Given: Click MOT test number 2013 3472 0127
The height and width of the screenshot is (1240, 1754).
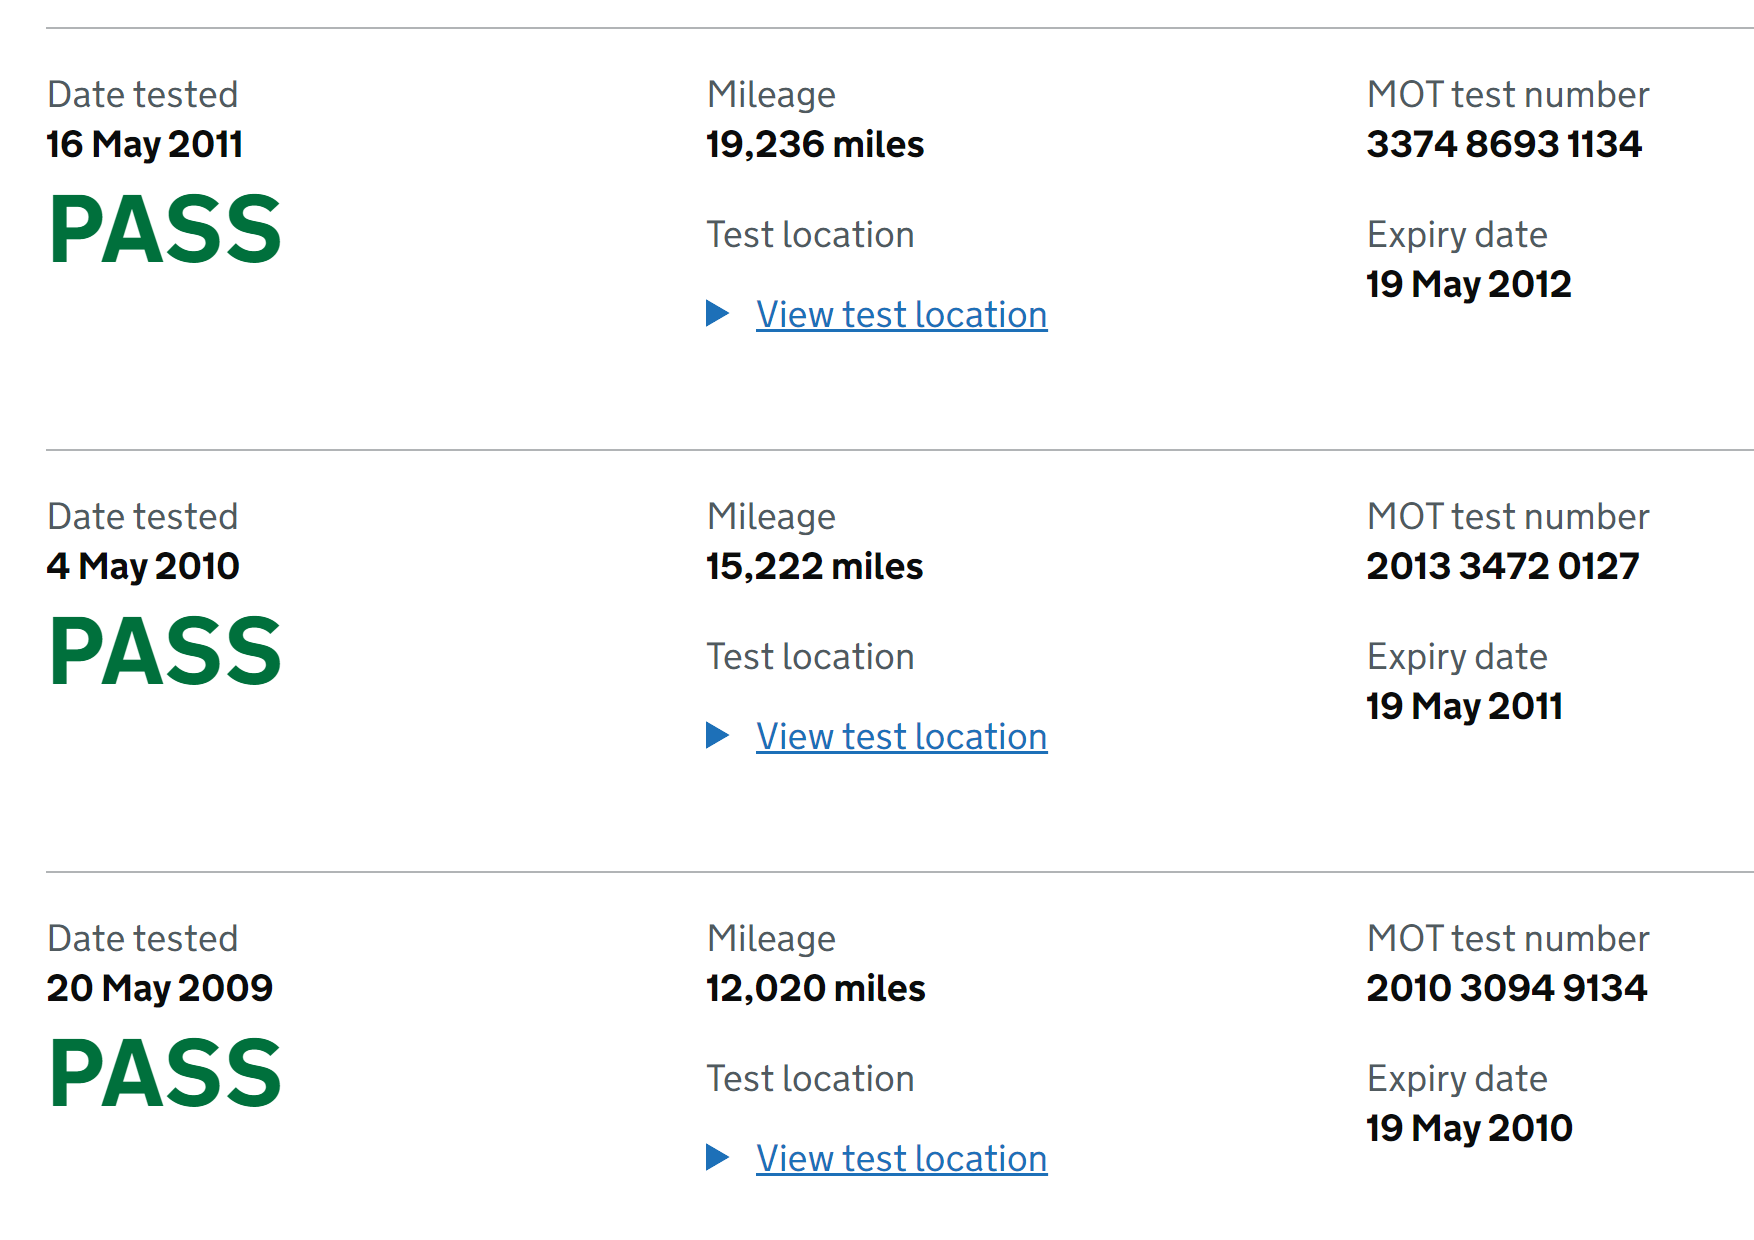Looking at the screenshot, I should (x=1502, y=567).
